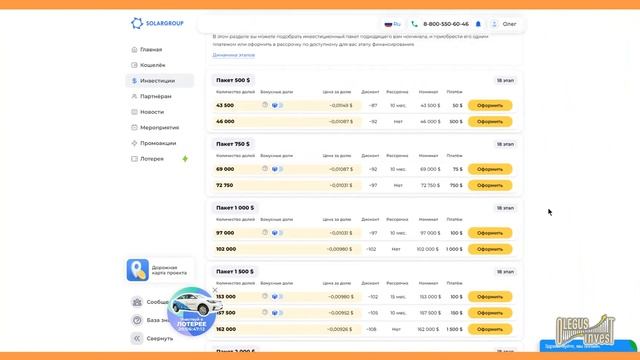Click the 102 000 share count cell
The width and height of the screenshot is (640, 360).
click(226, 249)
